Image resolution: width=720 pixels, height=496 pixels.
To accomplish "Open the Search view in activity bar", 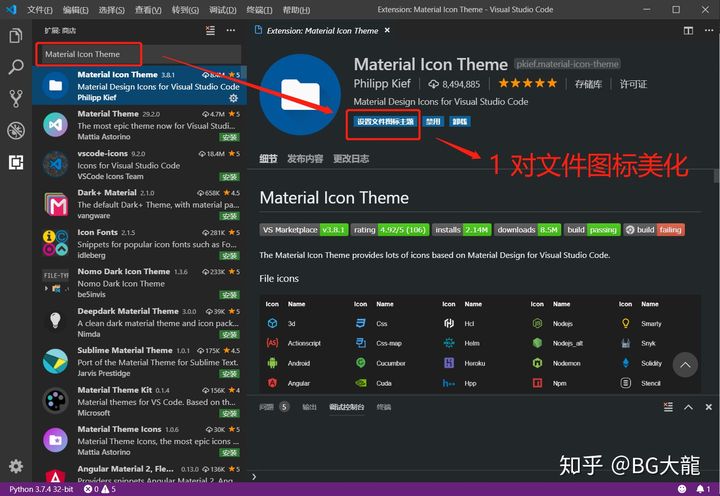I will click(16, 67).
